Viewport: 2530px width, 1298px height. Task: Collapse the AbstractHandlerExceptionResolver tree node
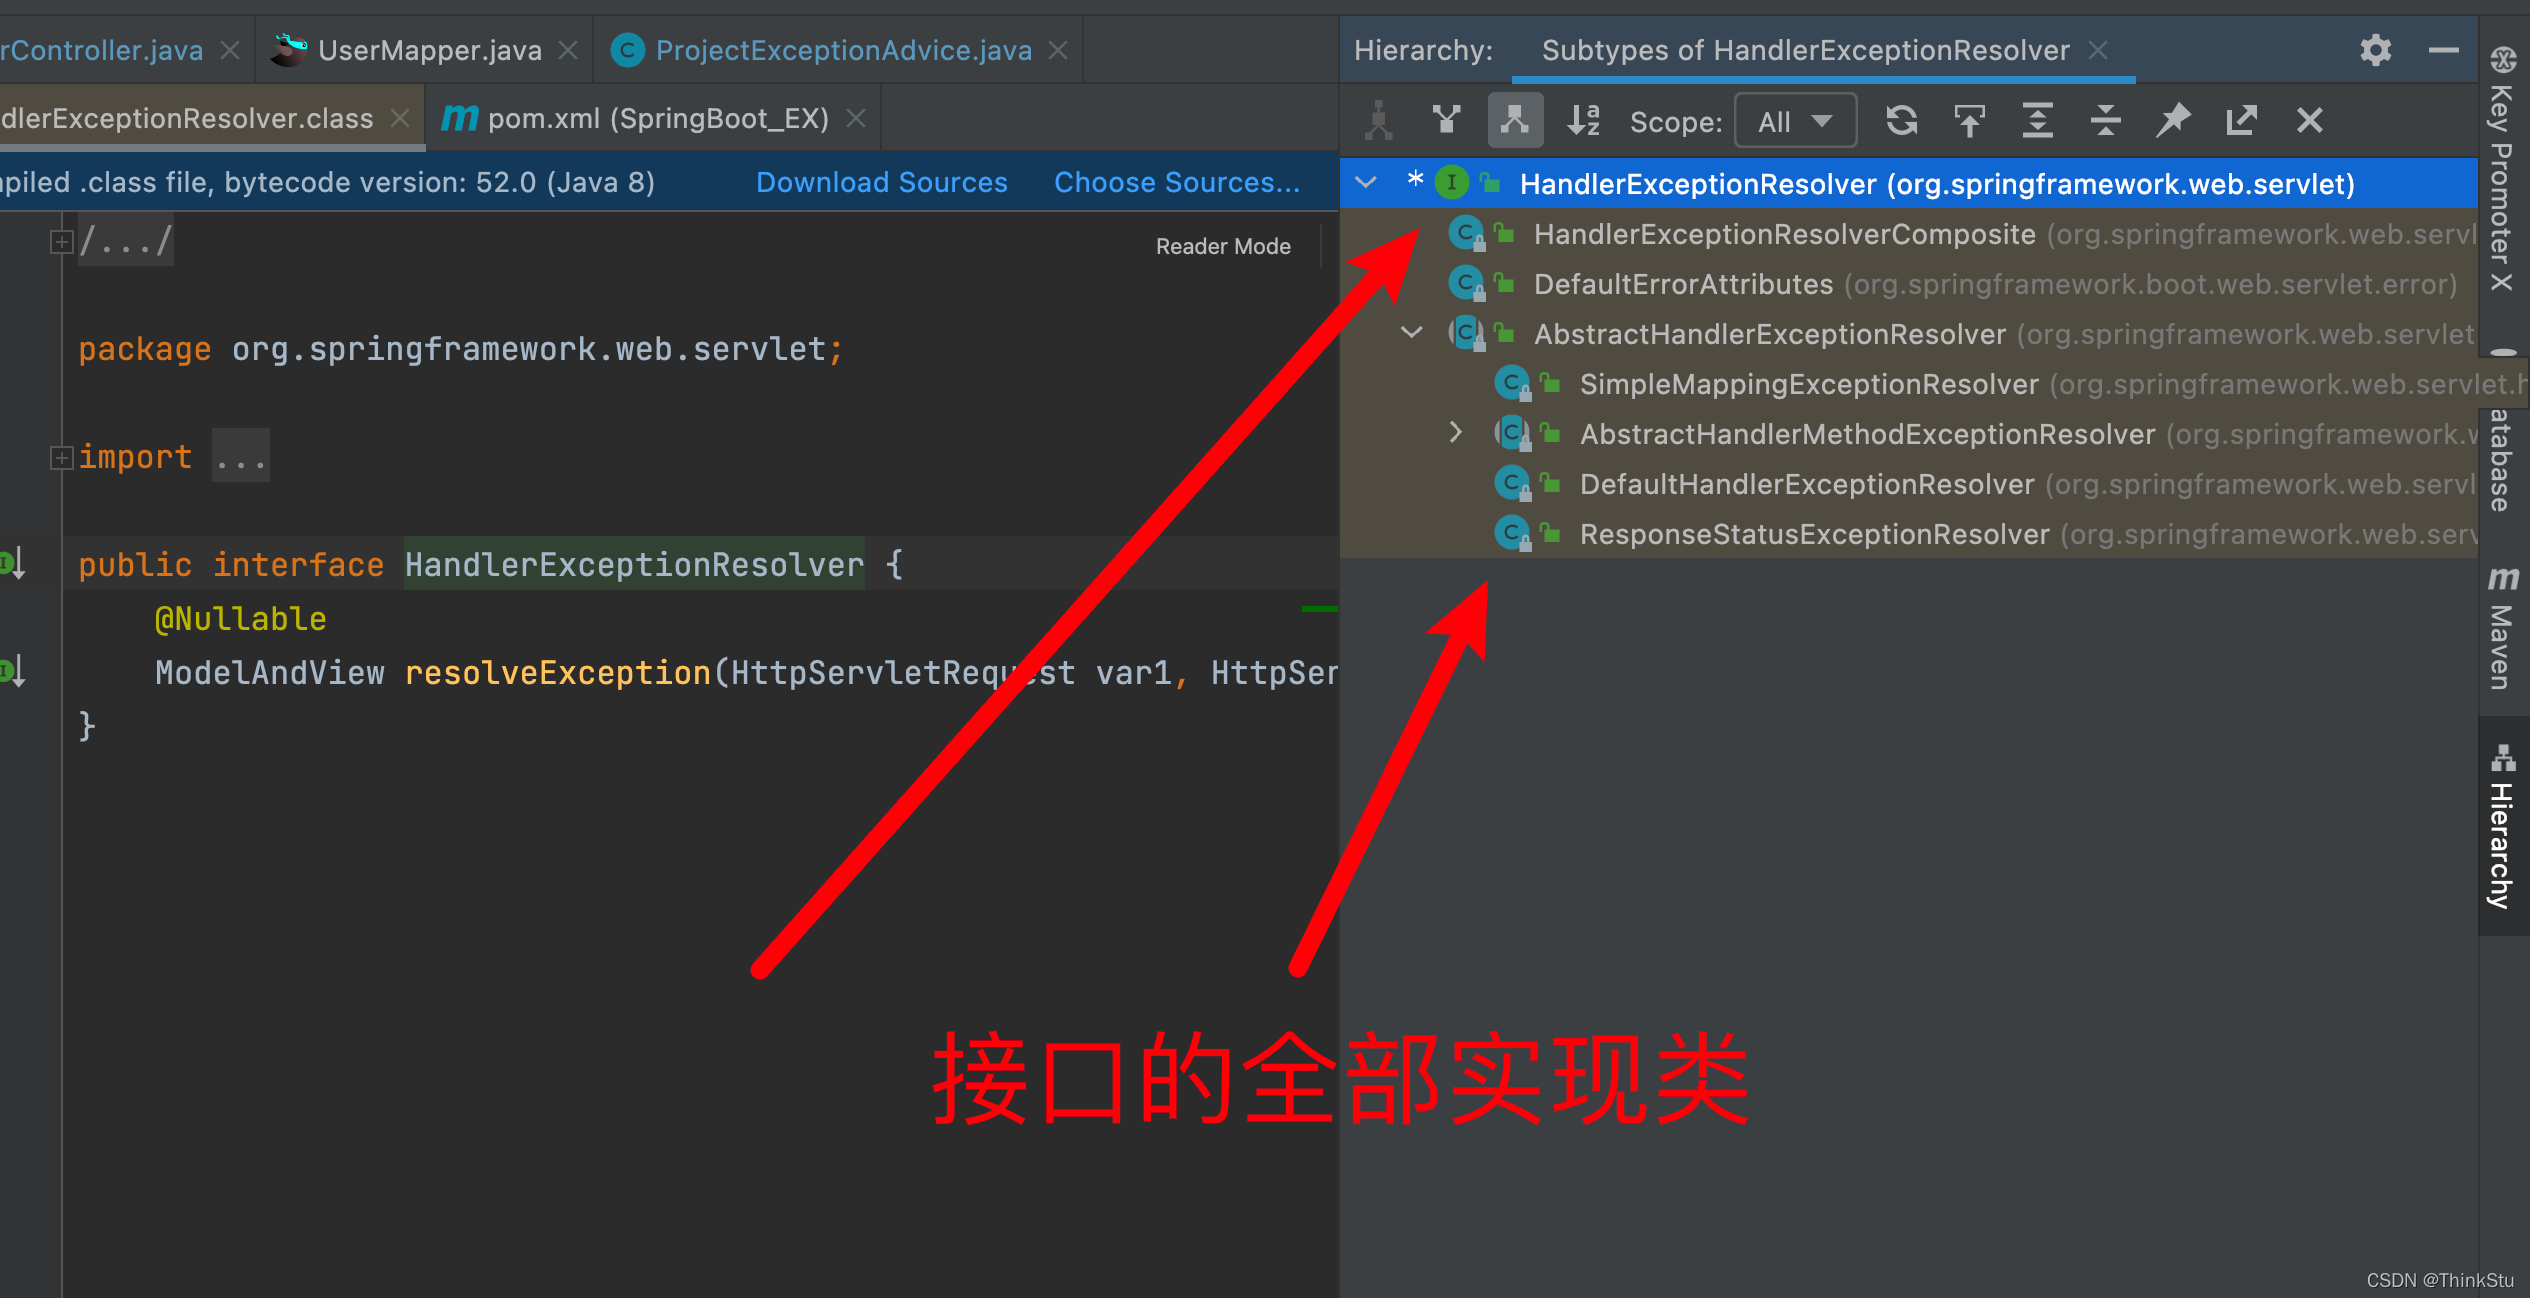pos(1411,333)
